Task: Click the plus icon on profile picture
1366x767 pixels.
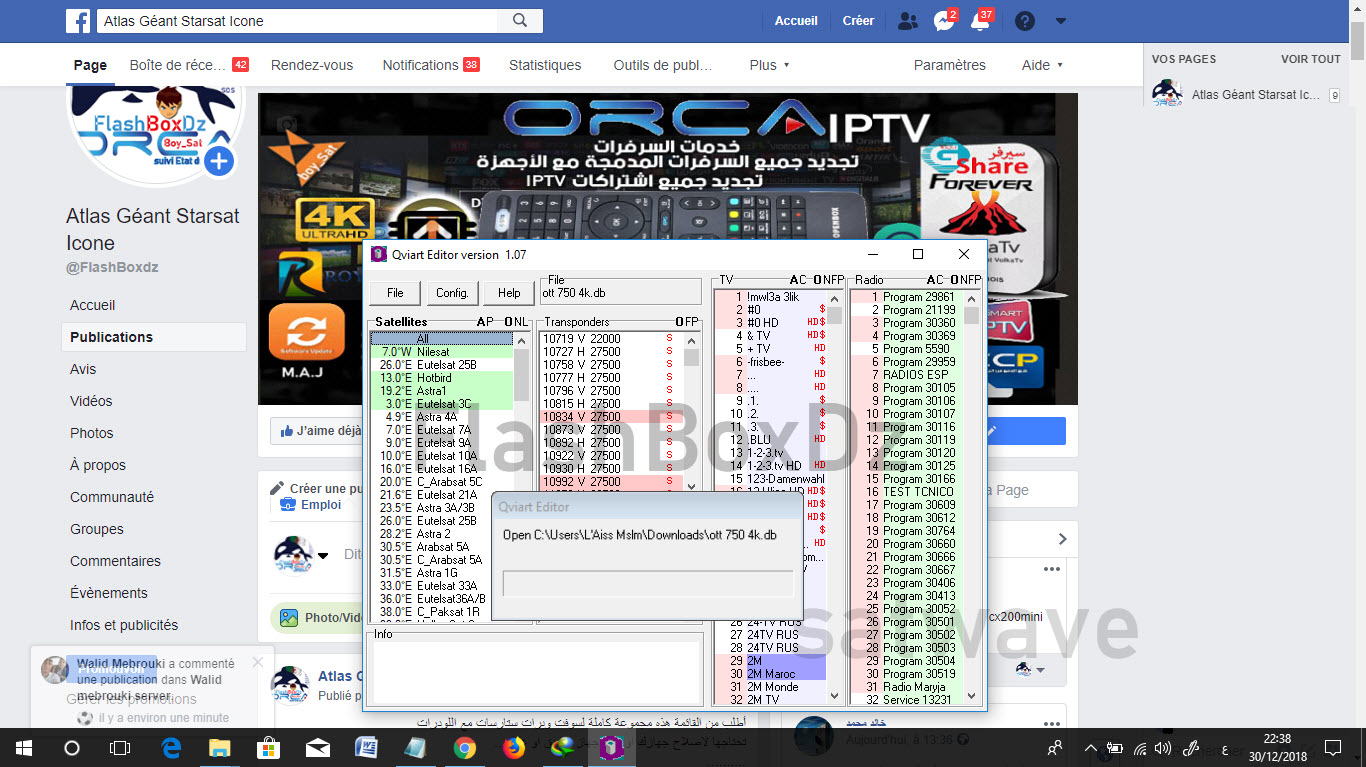Action: (219, 161)
